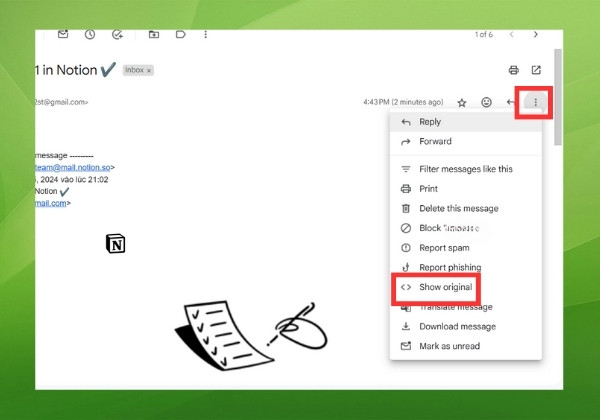Click the checklist and signature illustration

(251, 336)
